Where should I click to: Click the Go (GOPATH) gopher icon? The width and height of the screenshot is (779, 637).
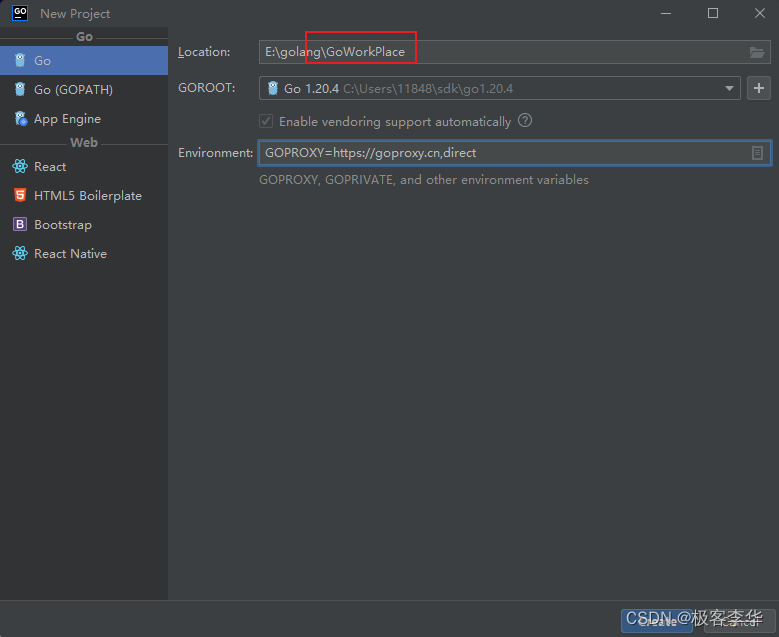pos(20,89)
